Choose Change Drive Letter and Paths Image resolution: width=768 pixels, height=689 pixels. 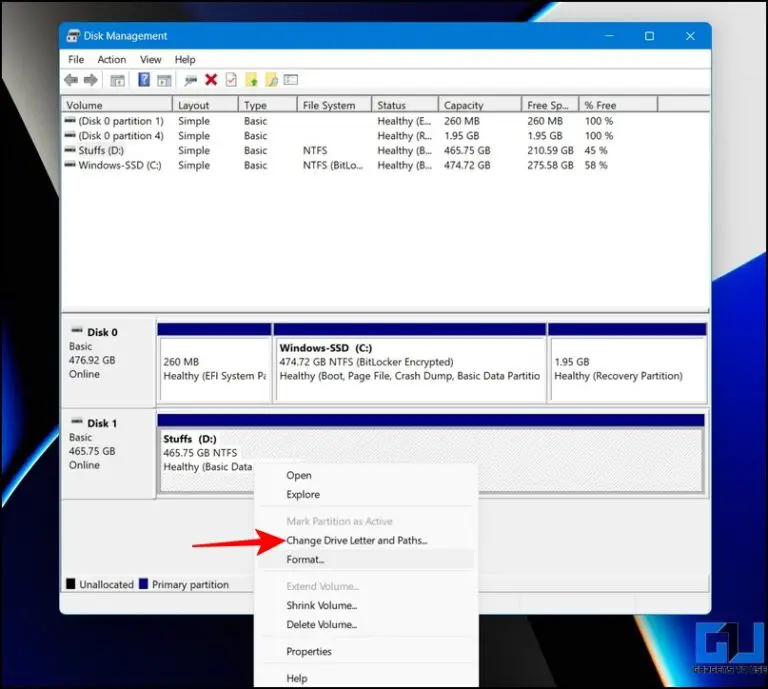[x=356, y=541]
